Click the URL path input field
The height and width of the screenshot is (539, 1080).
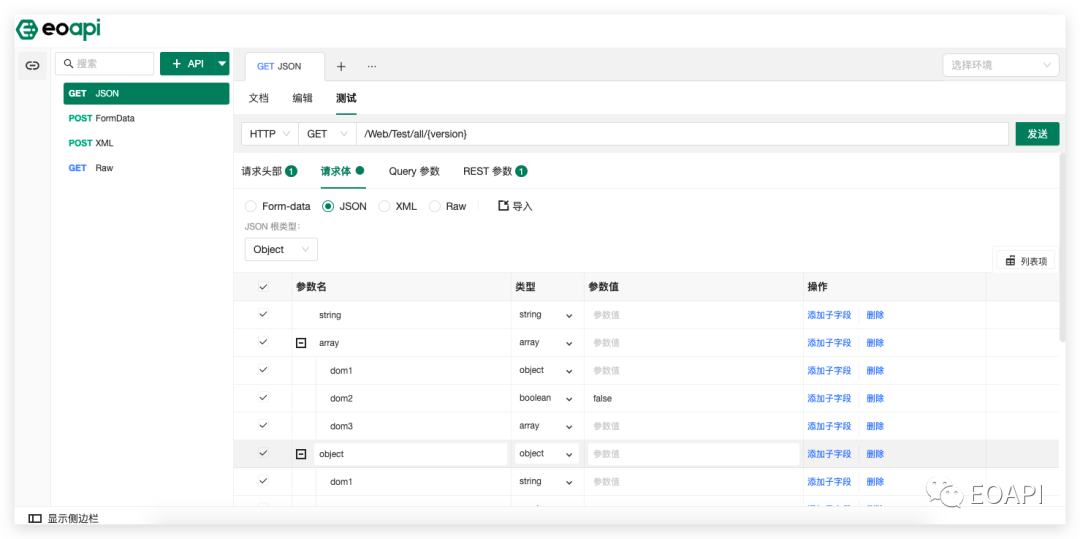click(x=682, y=134)
